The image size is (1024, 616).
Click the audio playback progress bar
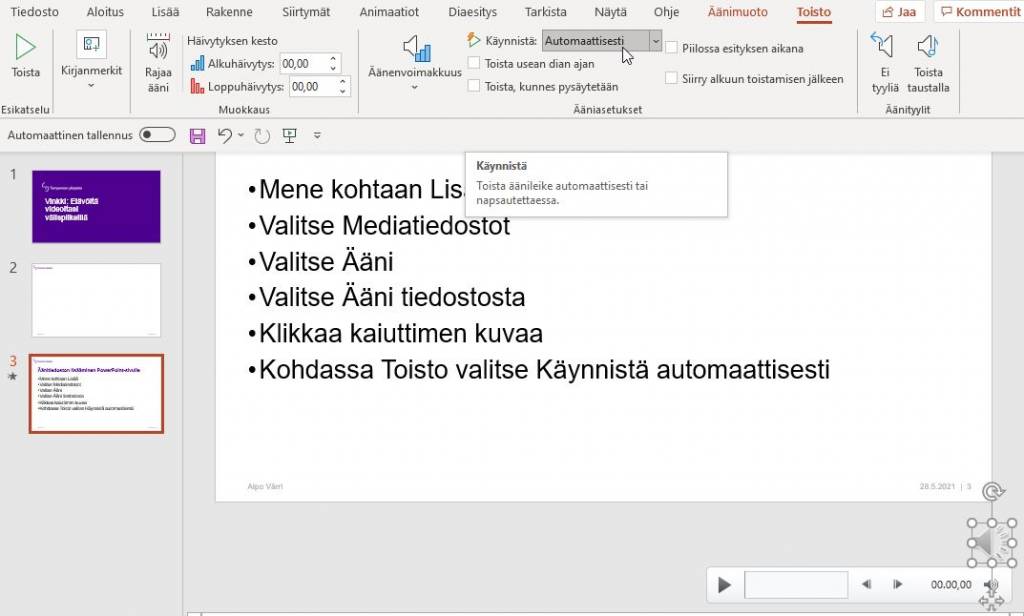click(x=795, y=585)
